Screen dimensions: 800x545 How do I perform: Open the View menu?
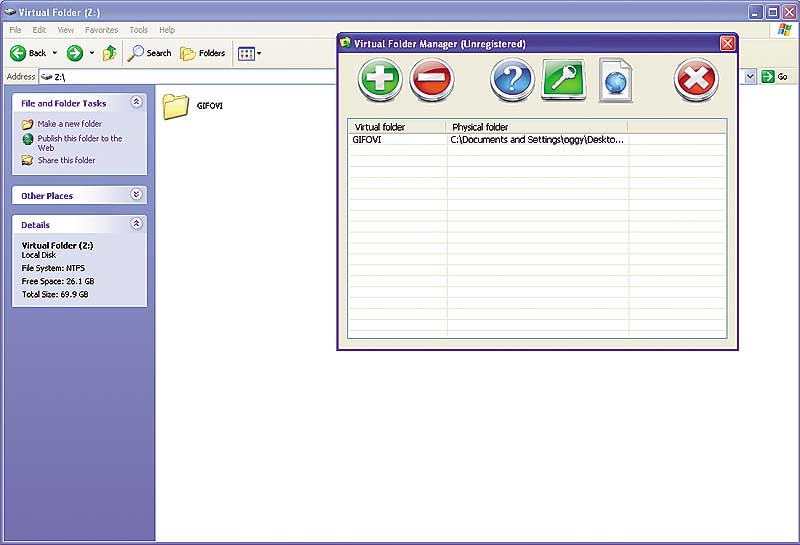[65, 30]
